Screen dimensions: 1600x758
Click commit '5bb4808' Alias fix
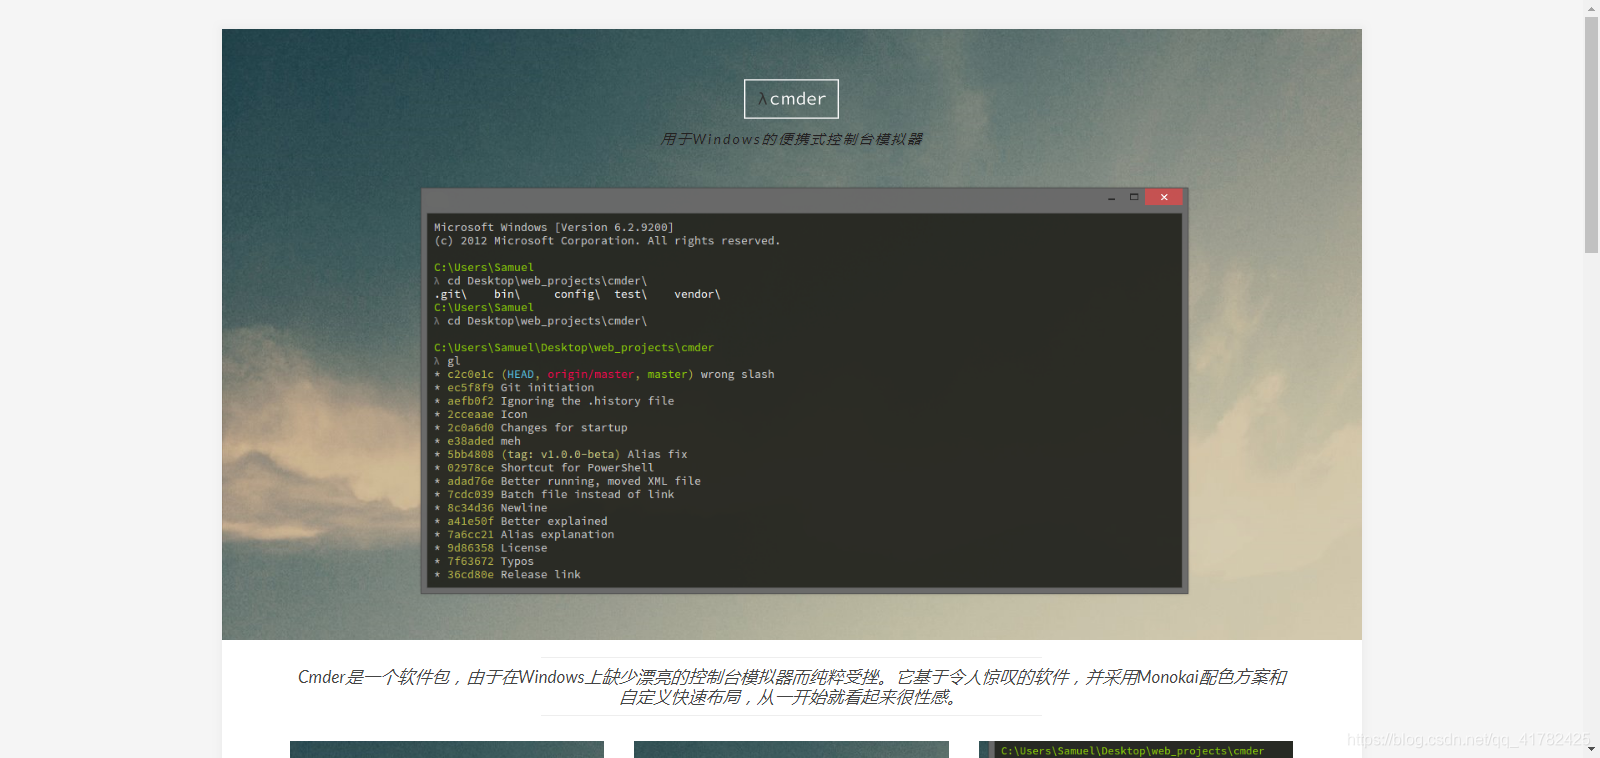[561, 455]
